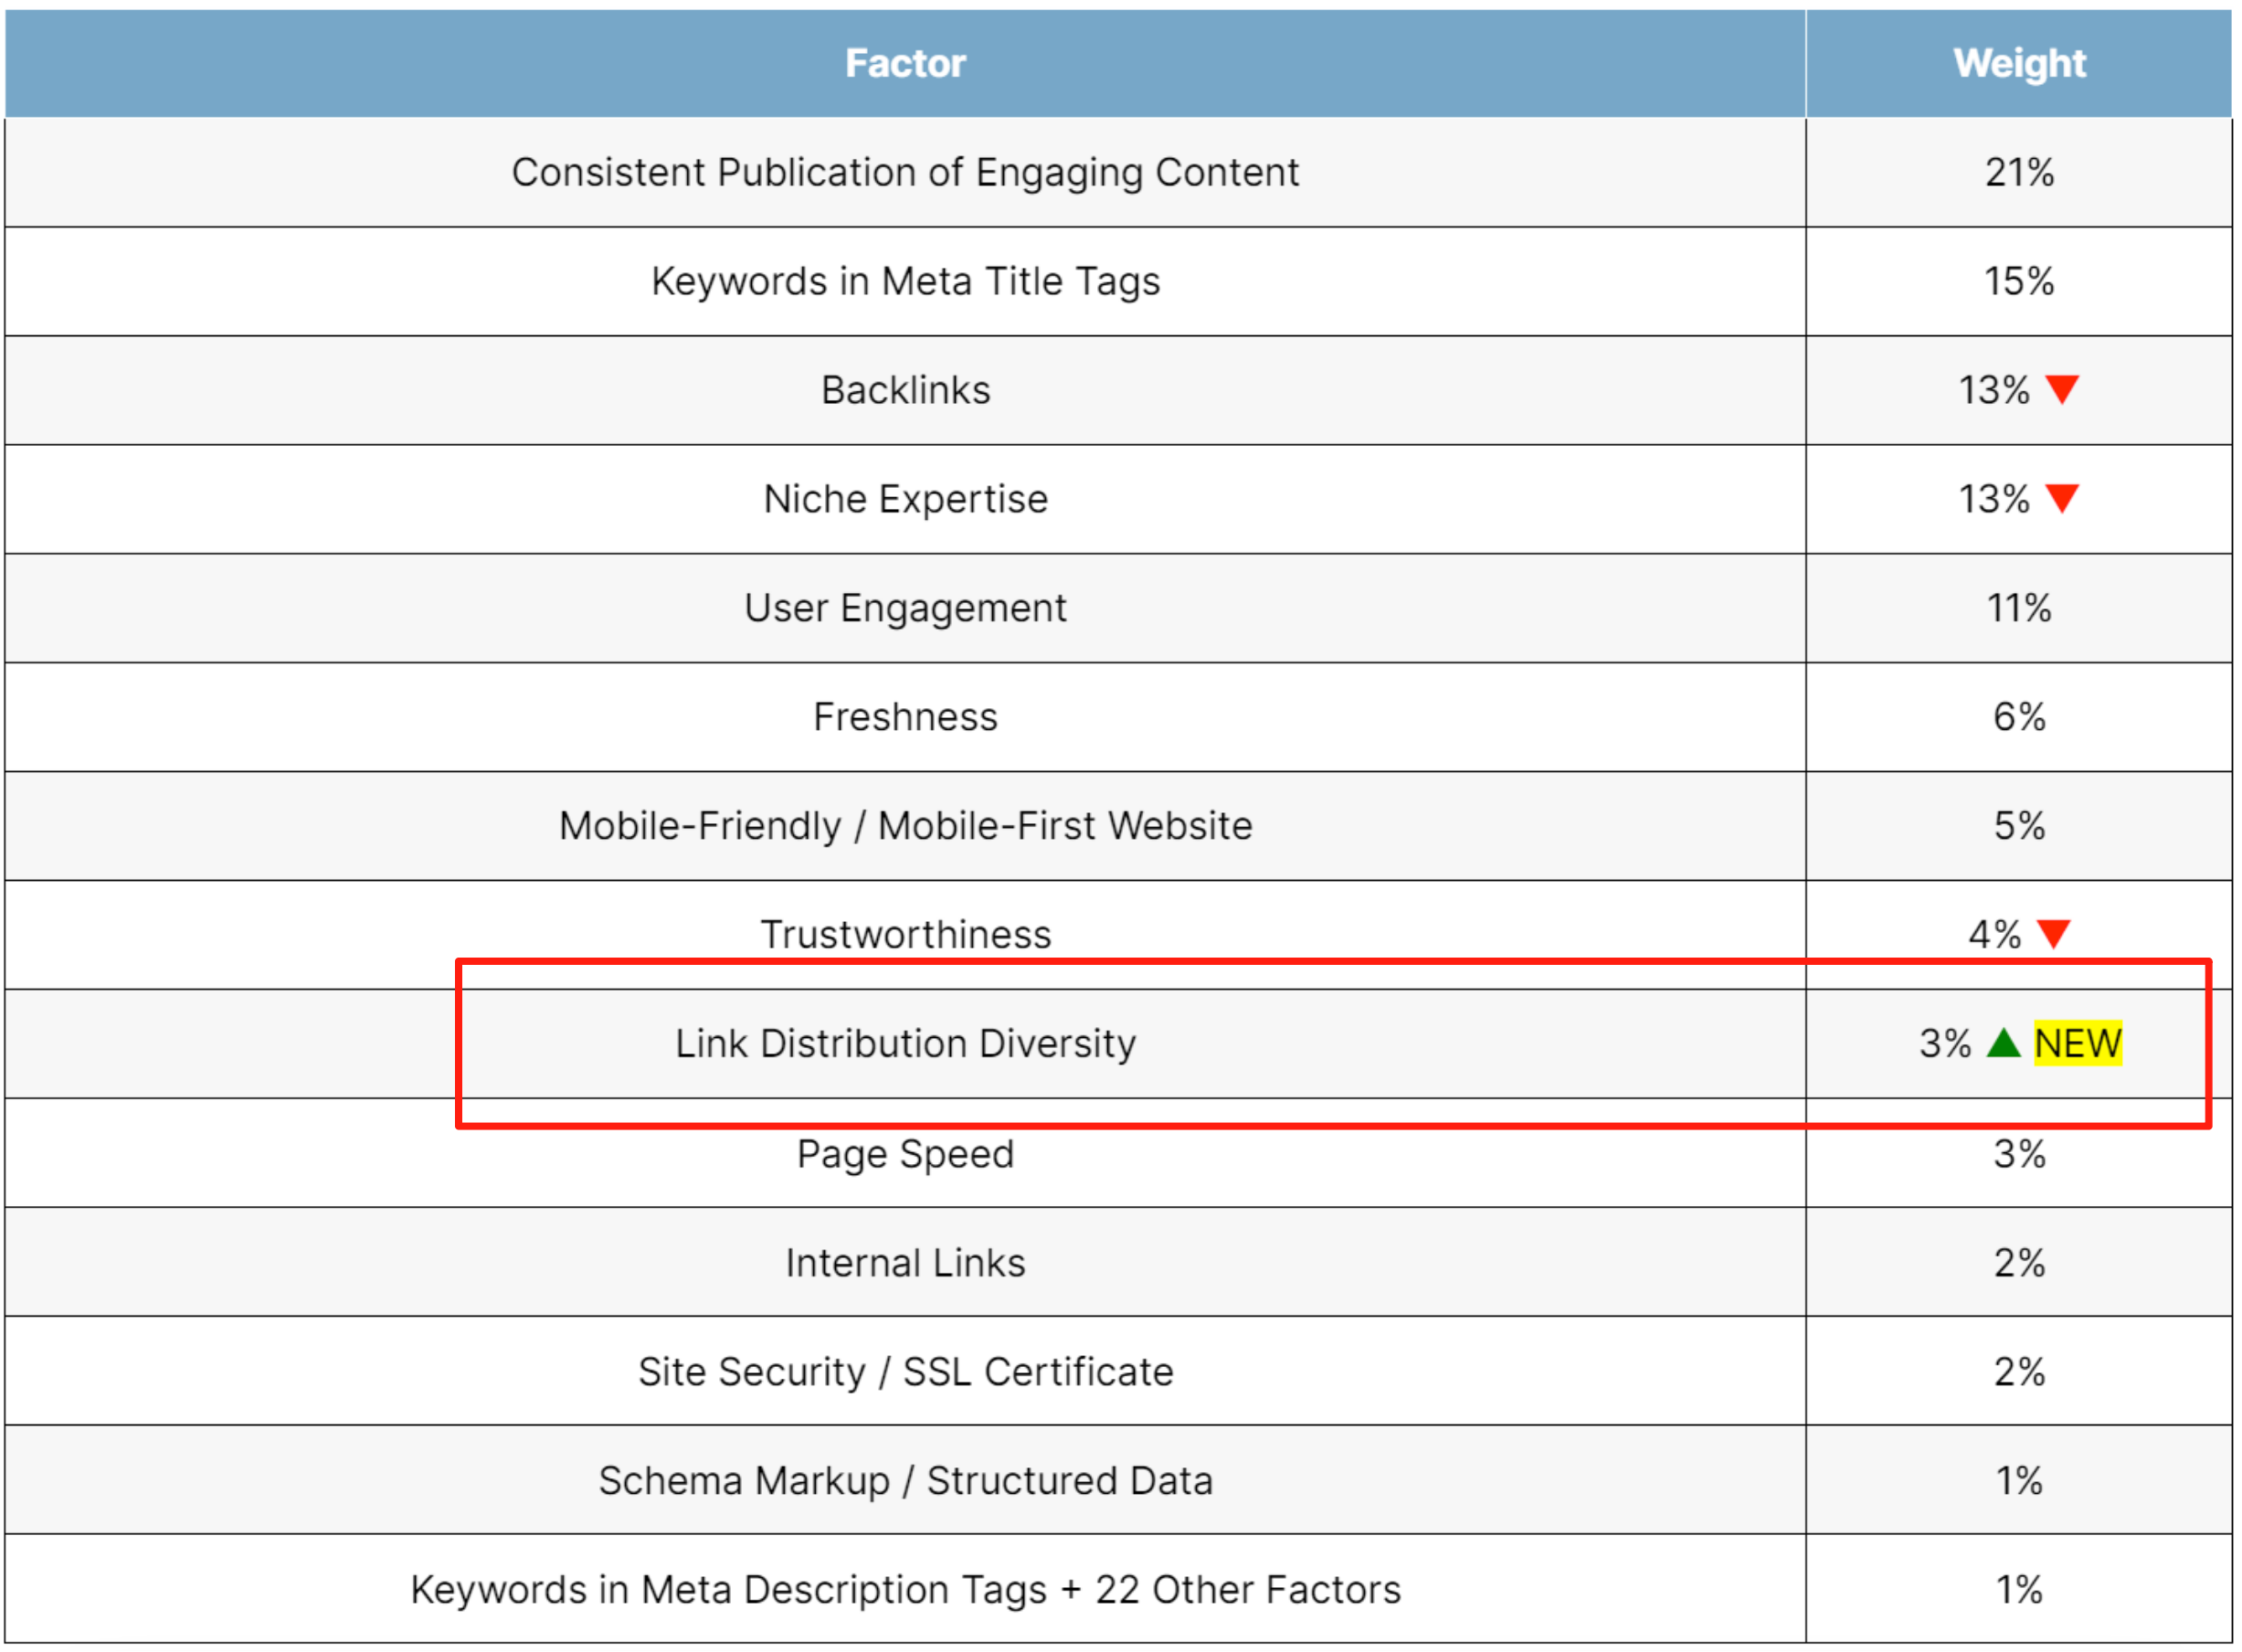Click Keywords in Meta Title Tags row
The image size is (2242, 1652).
pos(904,281)
